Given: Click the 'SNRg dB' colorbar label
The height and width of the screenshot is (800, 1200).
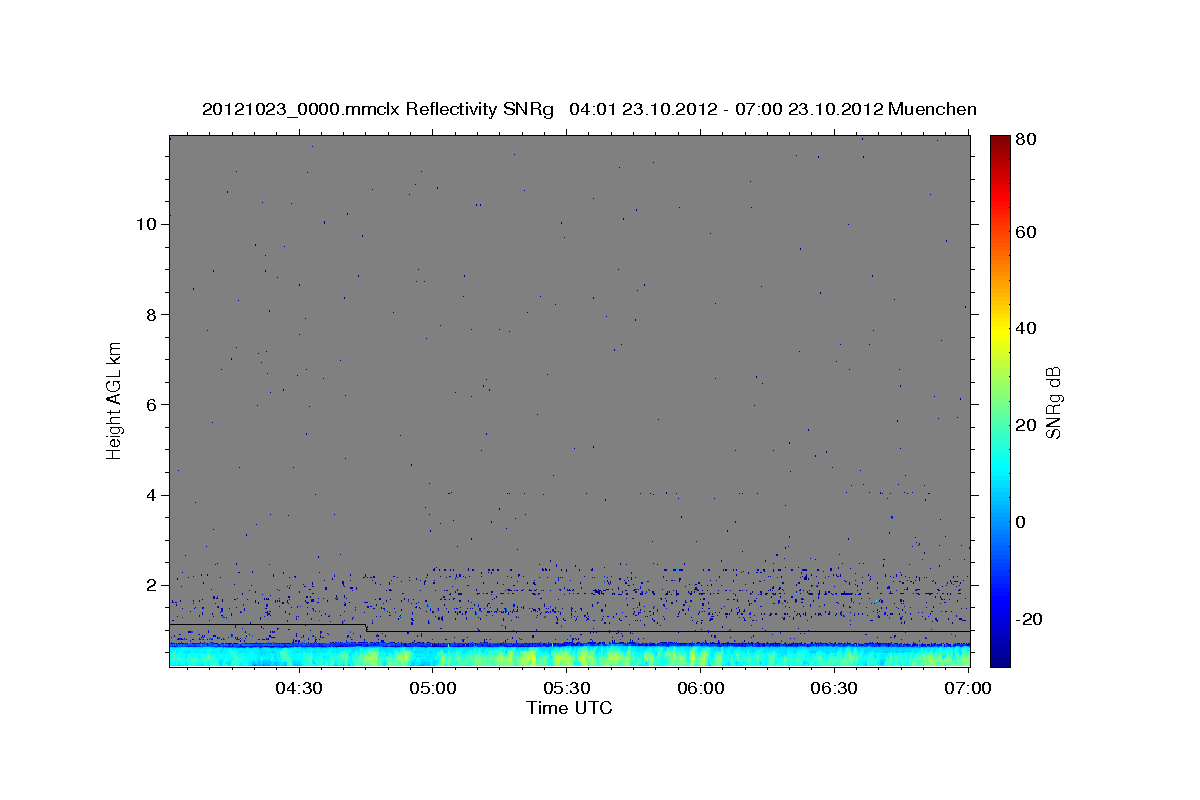Looking at the screenshot, I should [1053, 402].
